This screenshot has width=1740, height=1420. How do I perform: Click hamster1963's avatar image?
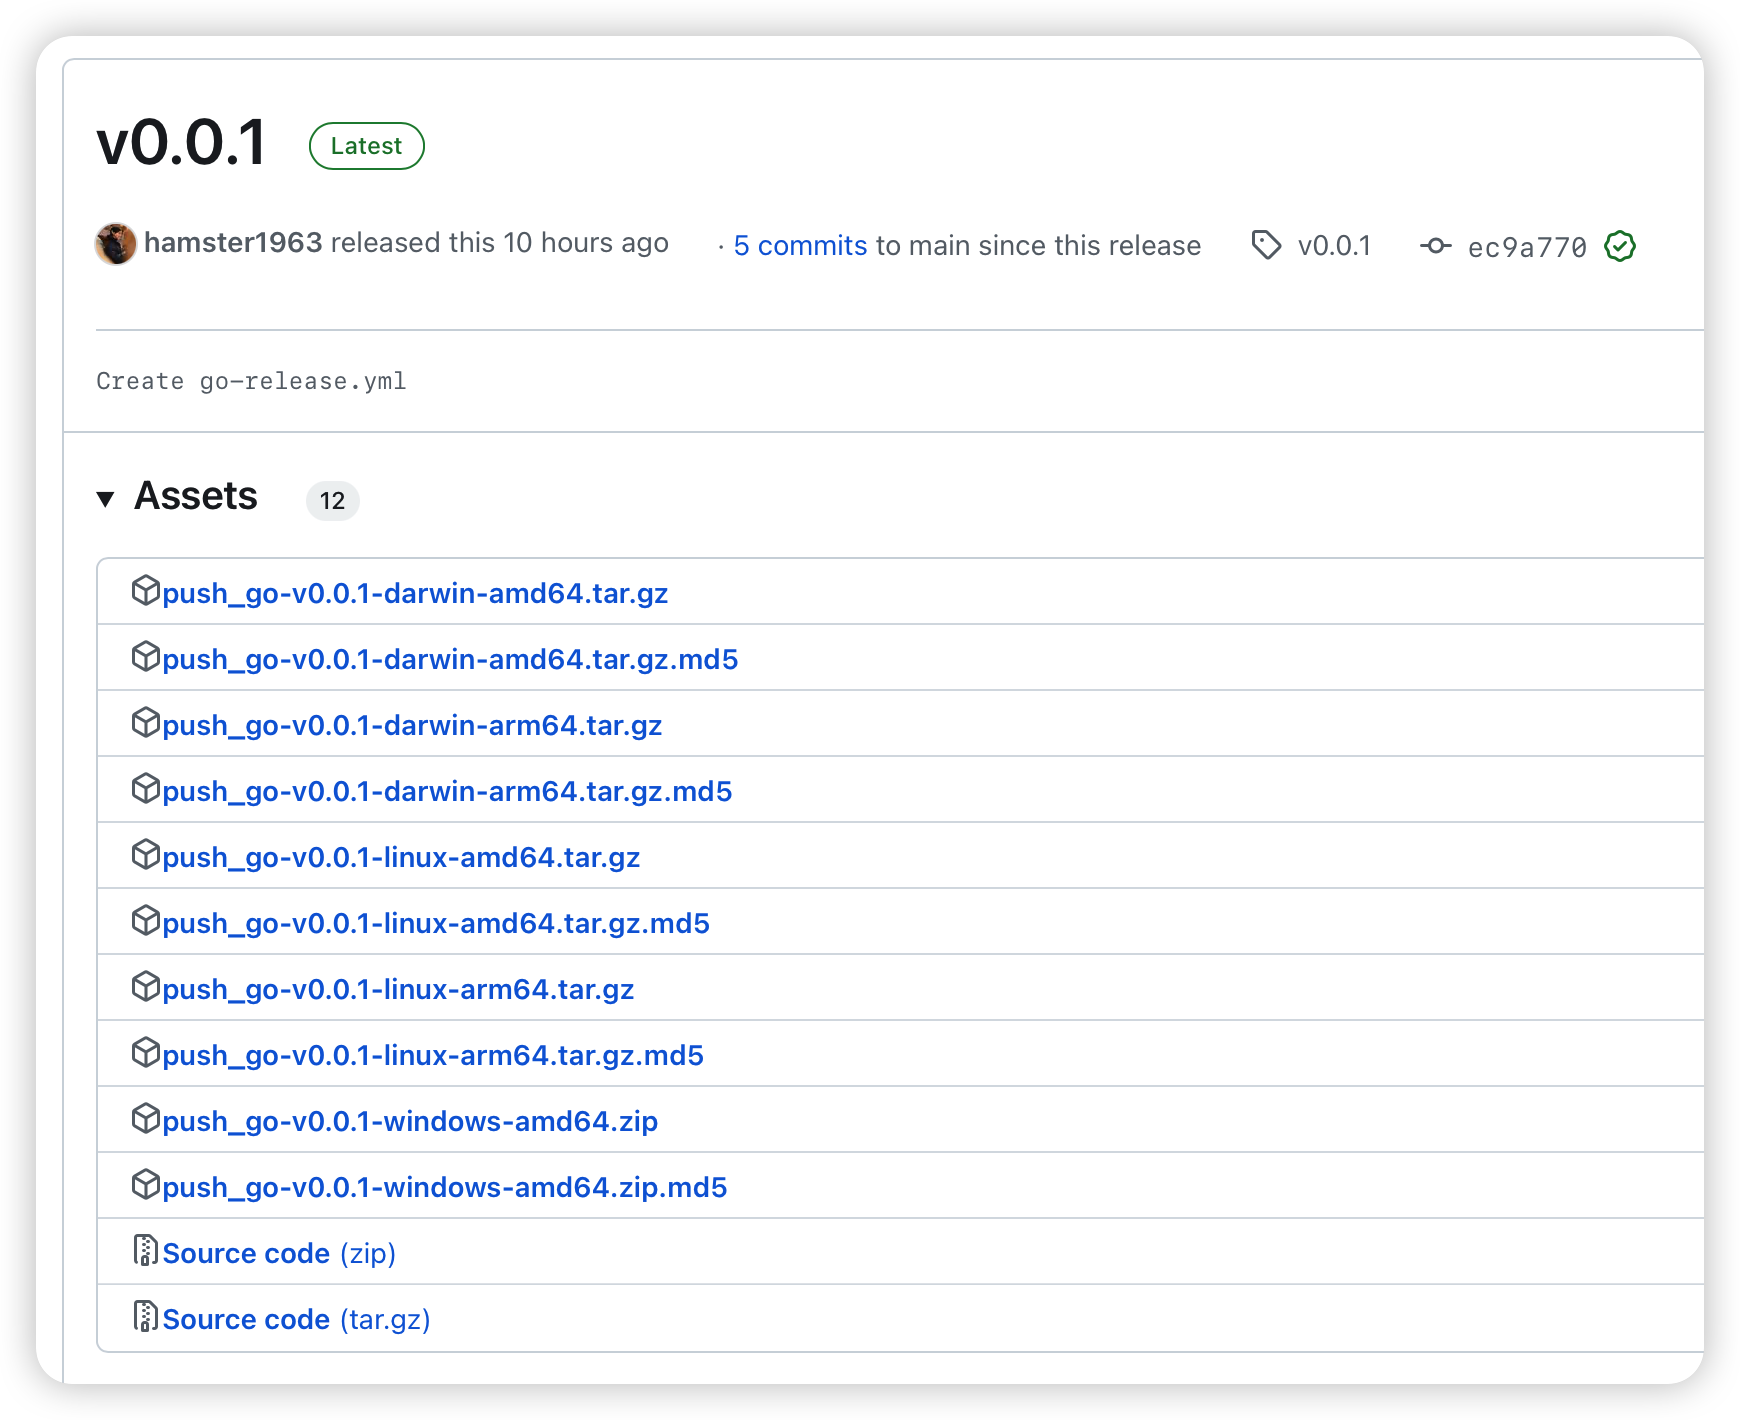(x=116, y=244)
